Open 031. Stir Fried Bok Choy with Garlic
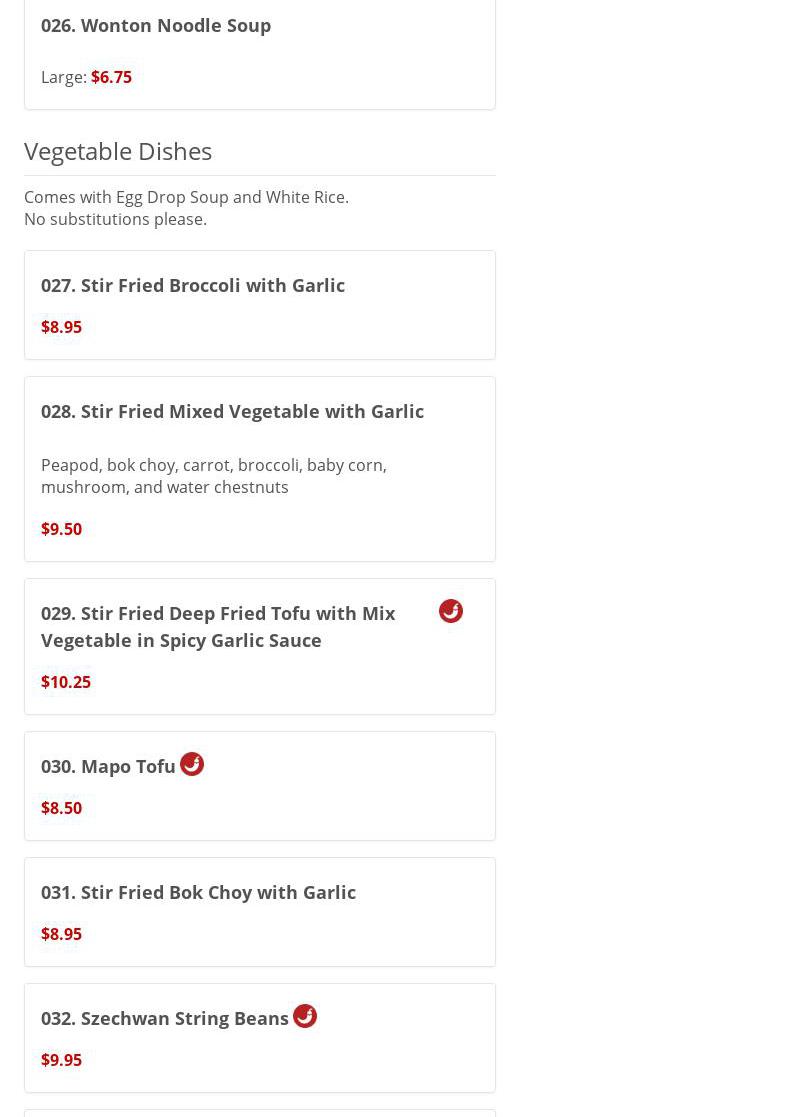785x1117 pixels. (198, 892)
